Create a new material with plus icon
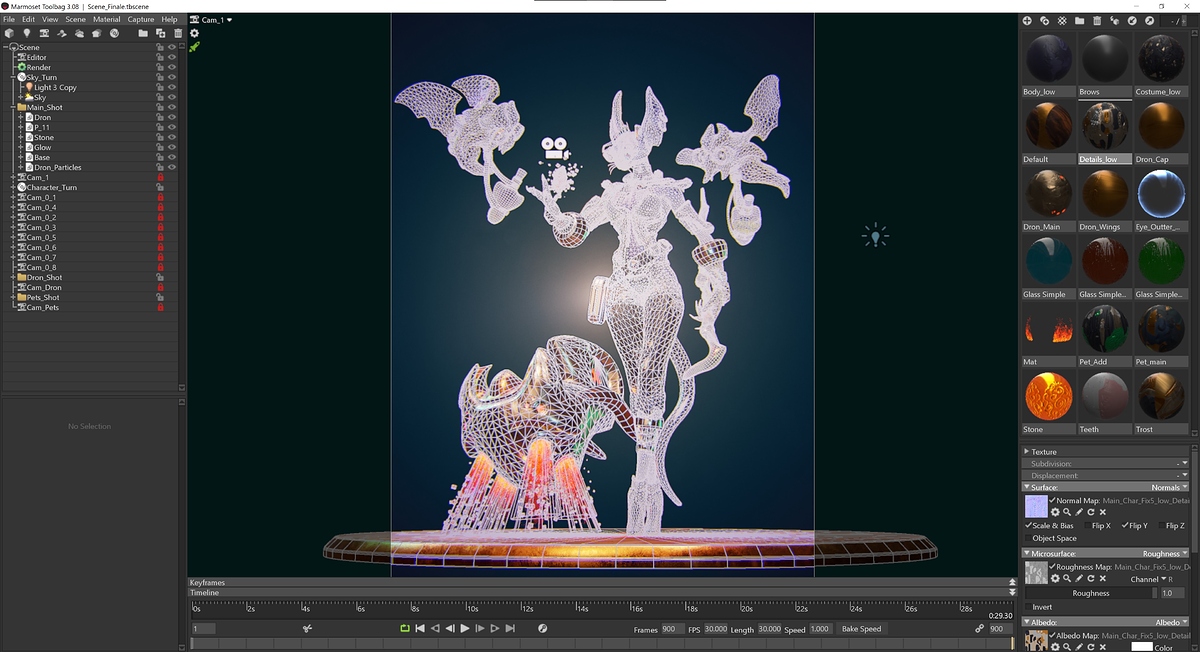 click(1027, 20)
